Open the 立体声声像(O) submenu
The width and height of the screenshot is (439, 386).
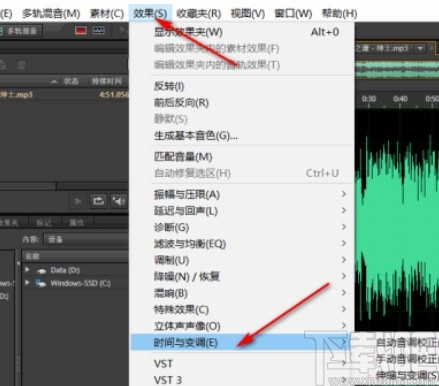(242, 326)
